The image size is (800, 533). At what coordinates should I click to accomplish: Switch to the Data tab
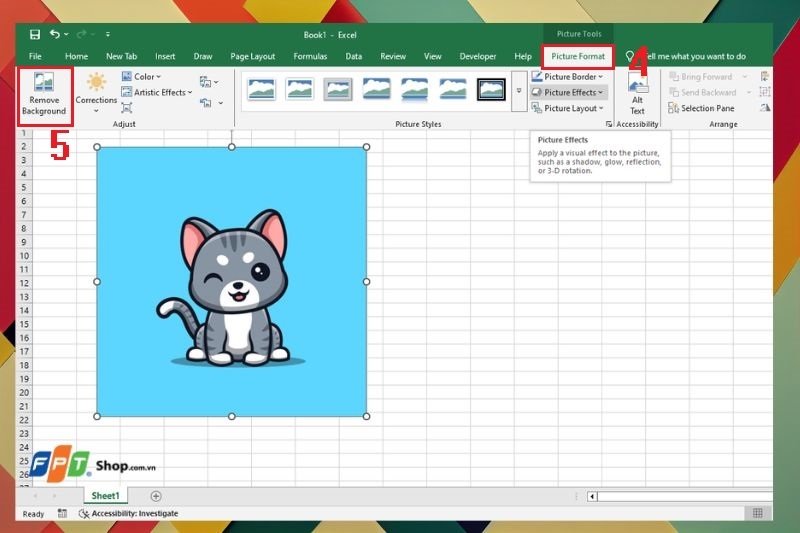tap(354, 56)
